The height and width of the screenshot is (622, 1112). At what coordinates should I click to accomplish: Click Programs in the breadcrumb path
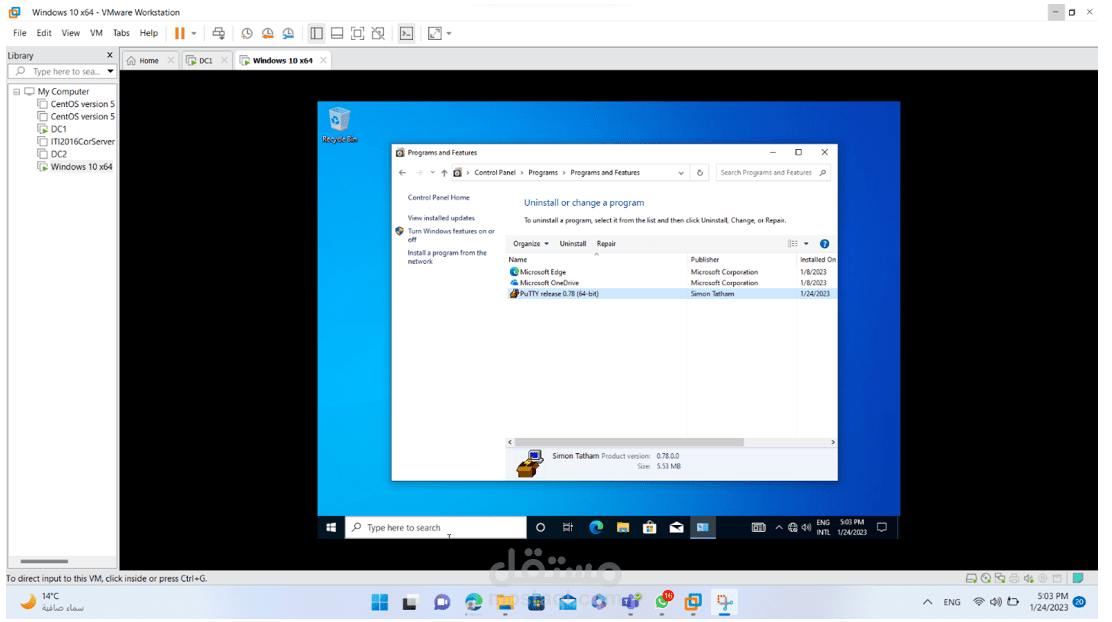[x=543, y=173]
